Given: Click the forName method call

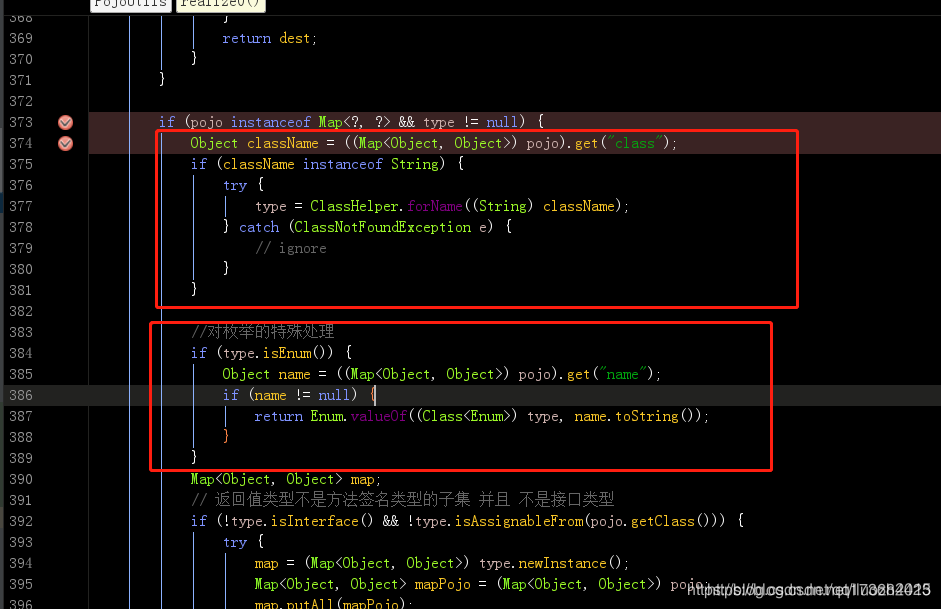Looking at the screenshot, I should 434,206.
